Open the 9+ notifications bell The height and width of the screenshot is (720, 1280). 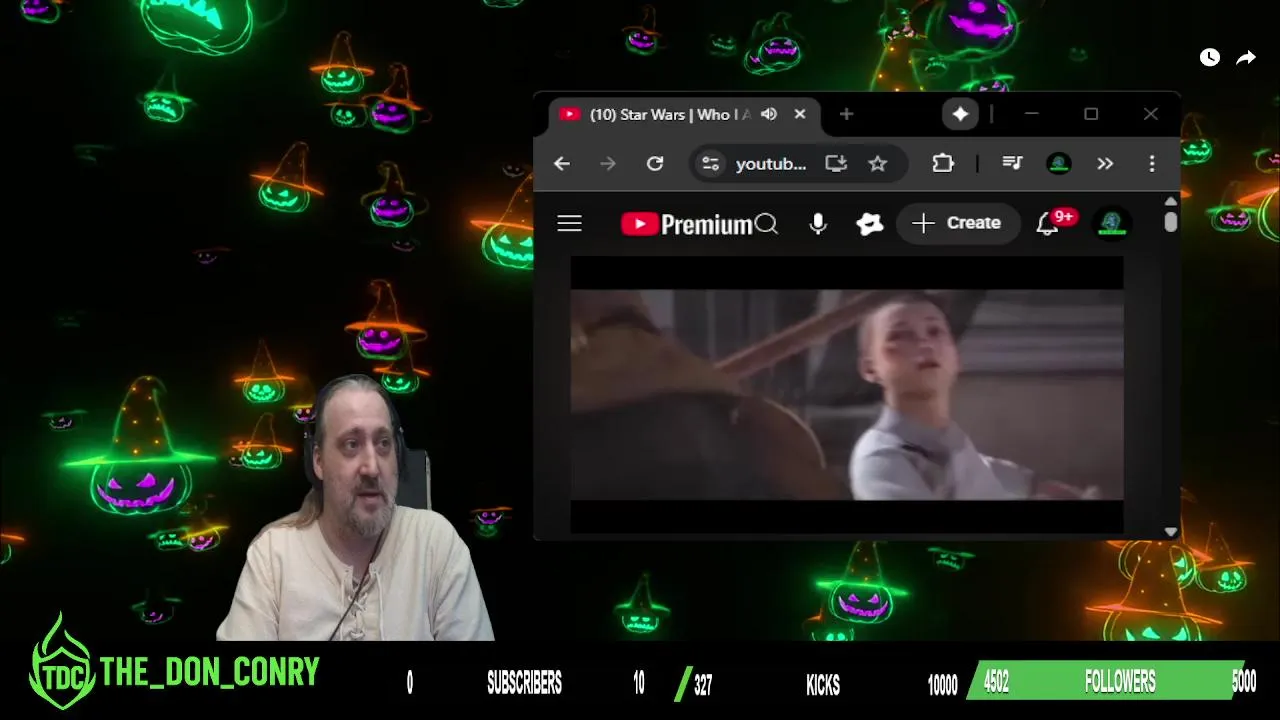pos(1047,224)
